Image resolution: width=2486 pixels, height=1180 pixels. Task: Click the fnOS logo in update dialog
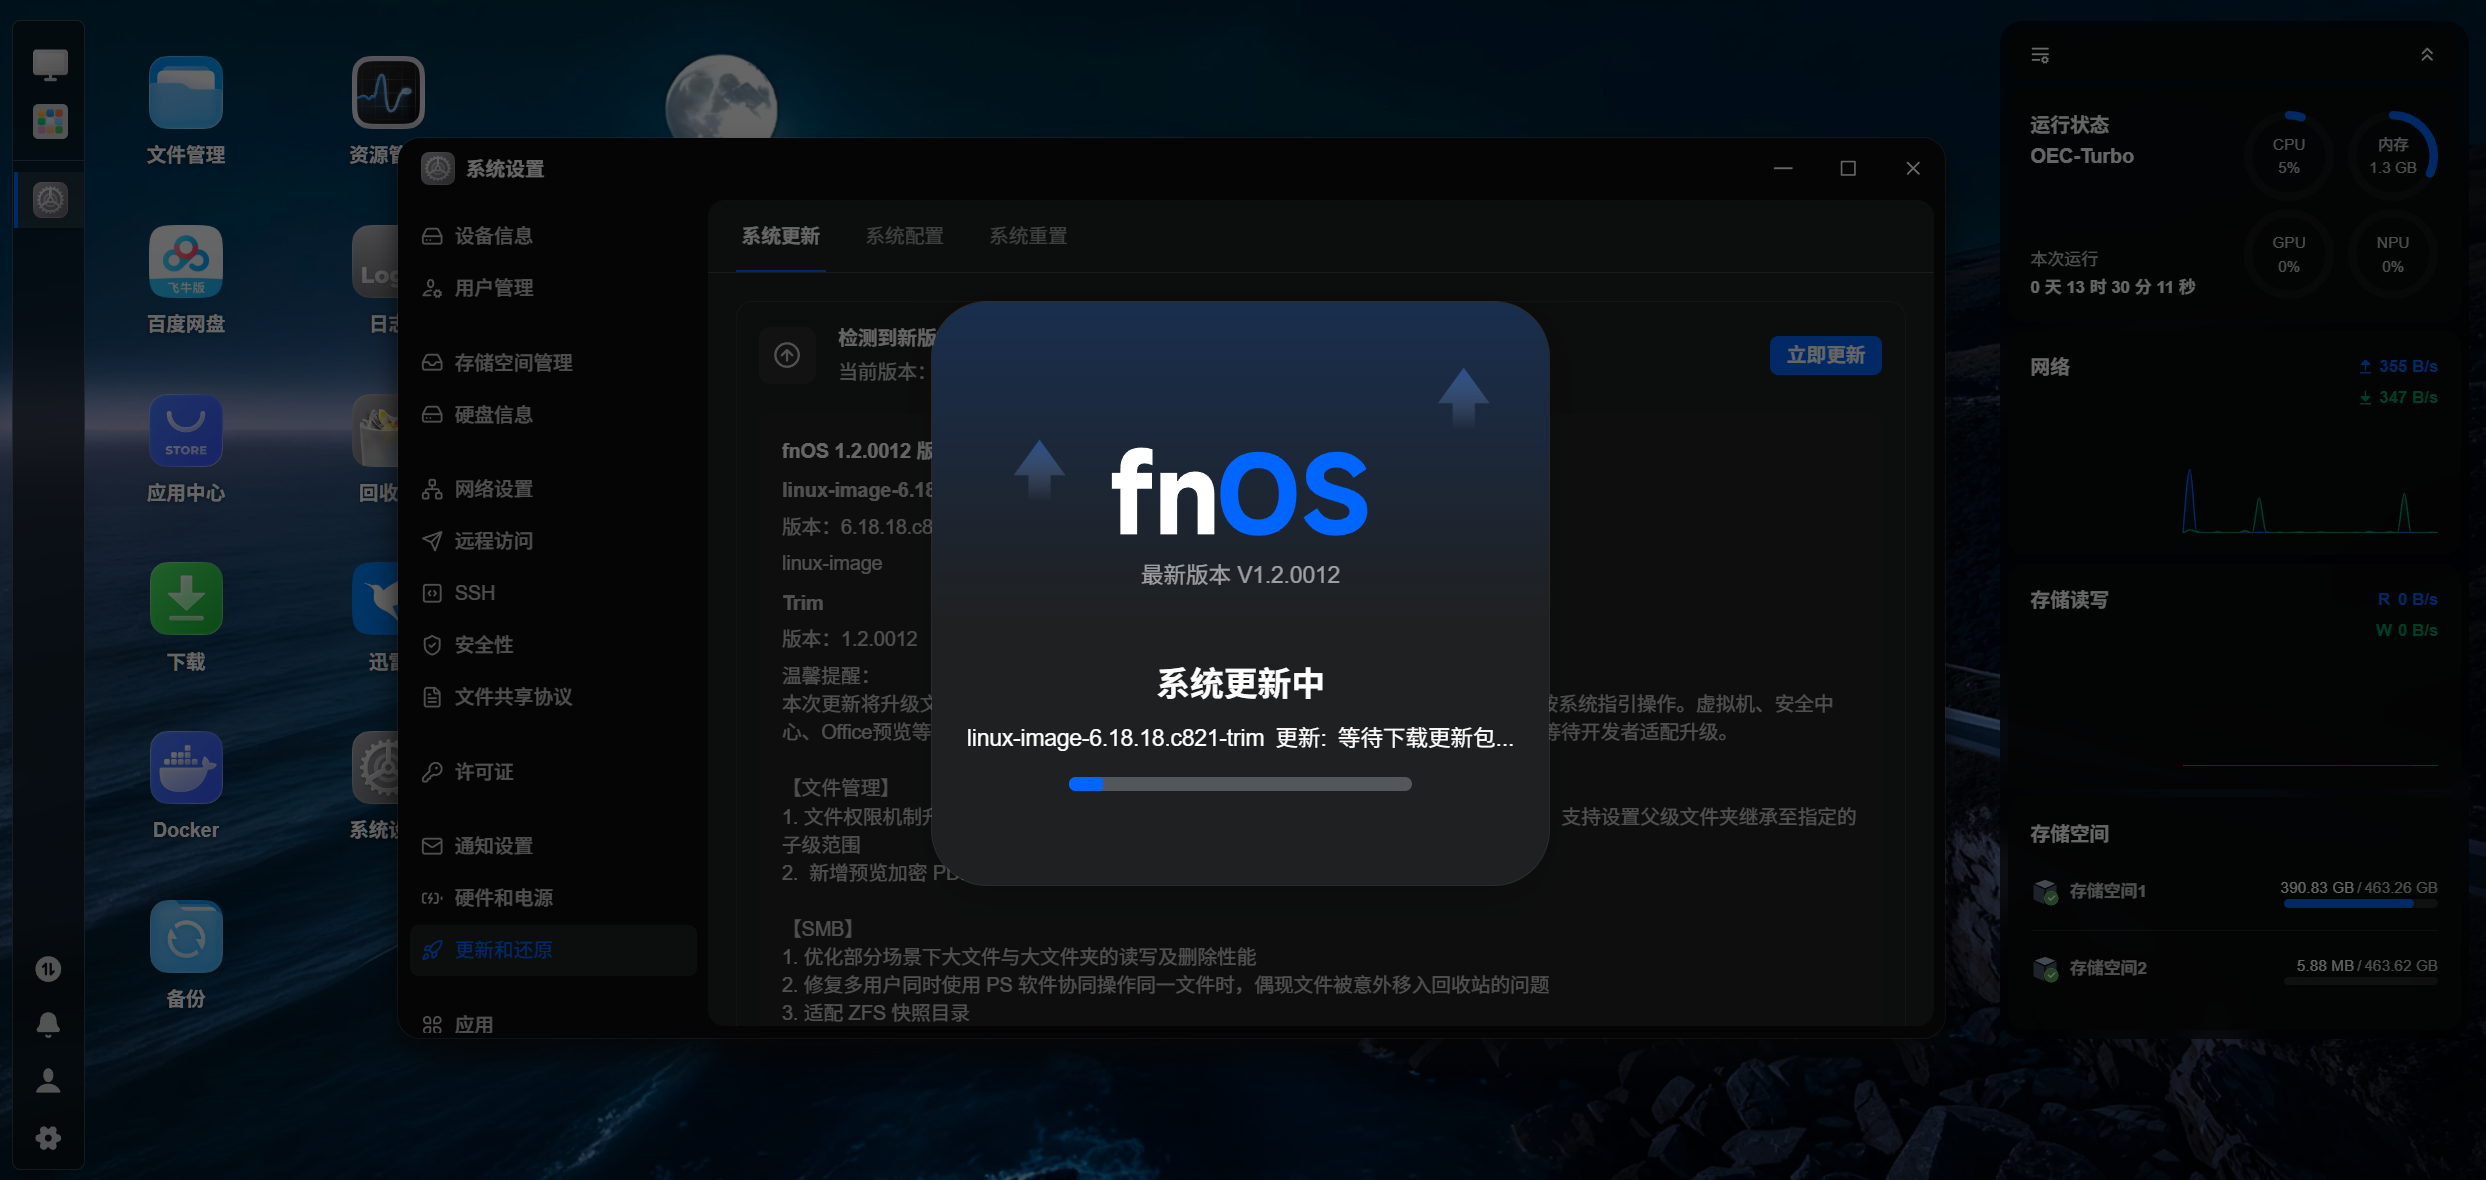(x=1240, y=492)
